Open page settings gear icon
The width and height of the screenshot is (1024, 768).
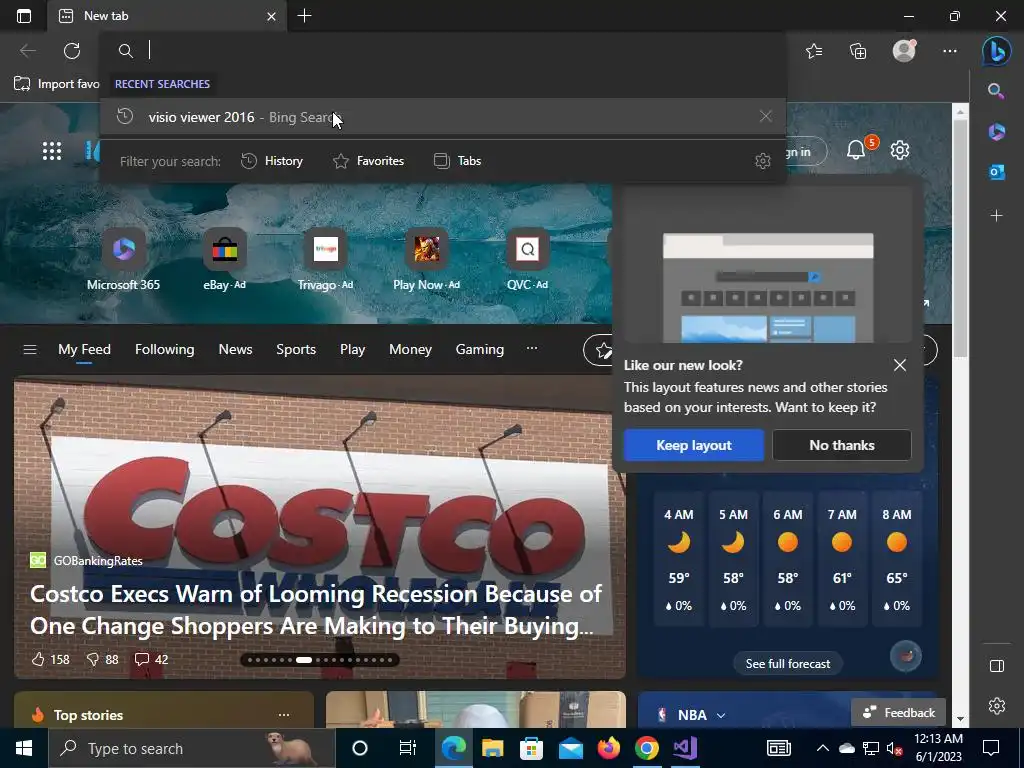pos(900,150)
